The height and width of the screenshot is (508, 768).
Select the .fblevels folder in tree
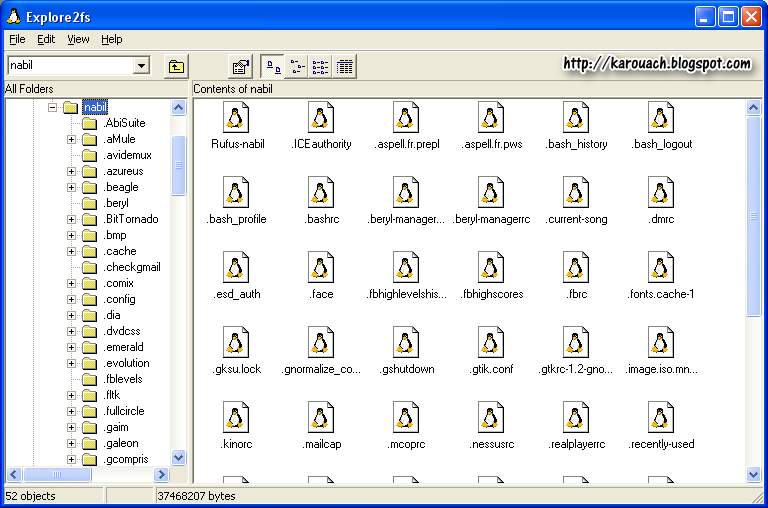point(123,379)
